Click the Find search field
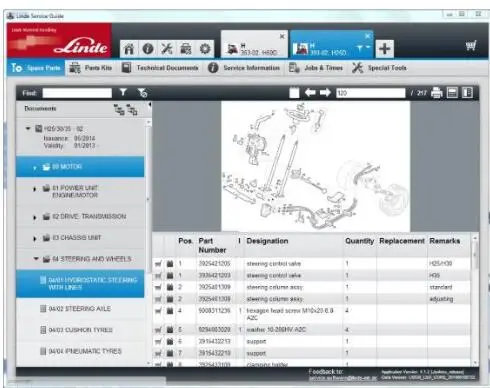490x388 pixels. coord(77,93)
